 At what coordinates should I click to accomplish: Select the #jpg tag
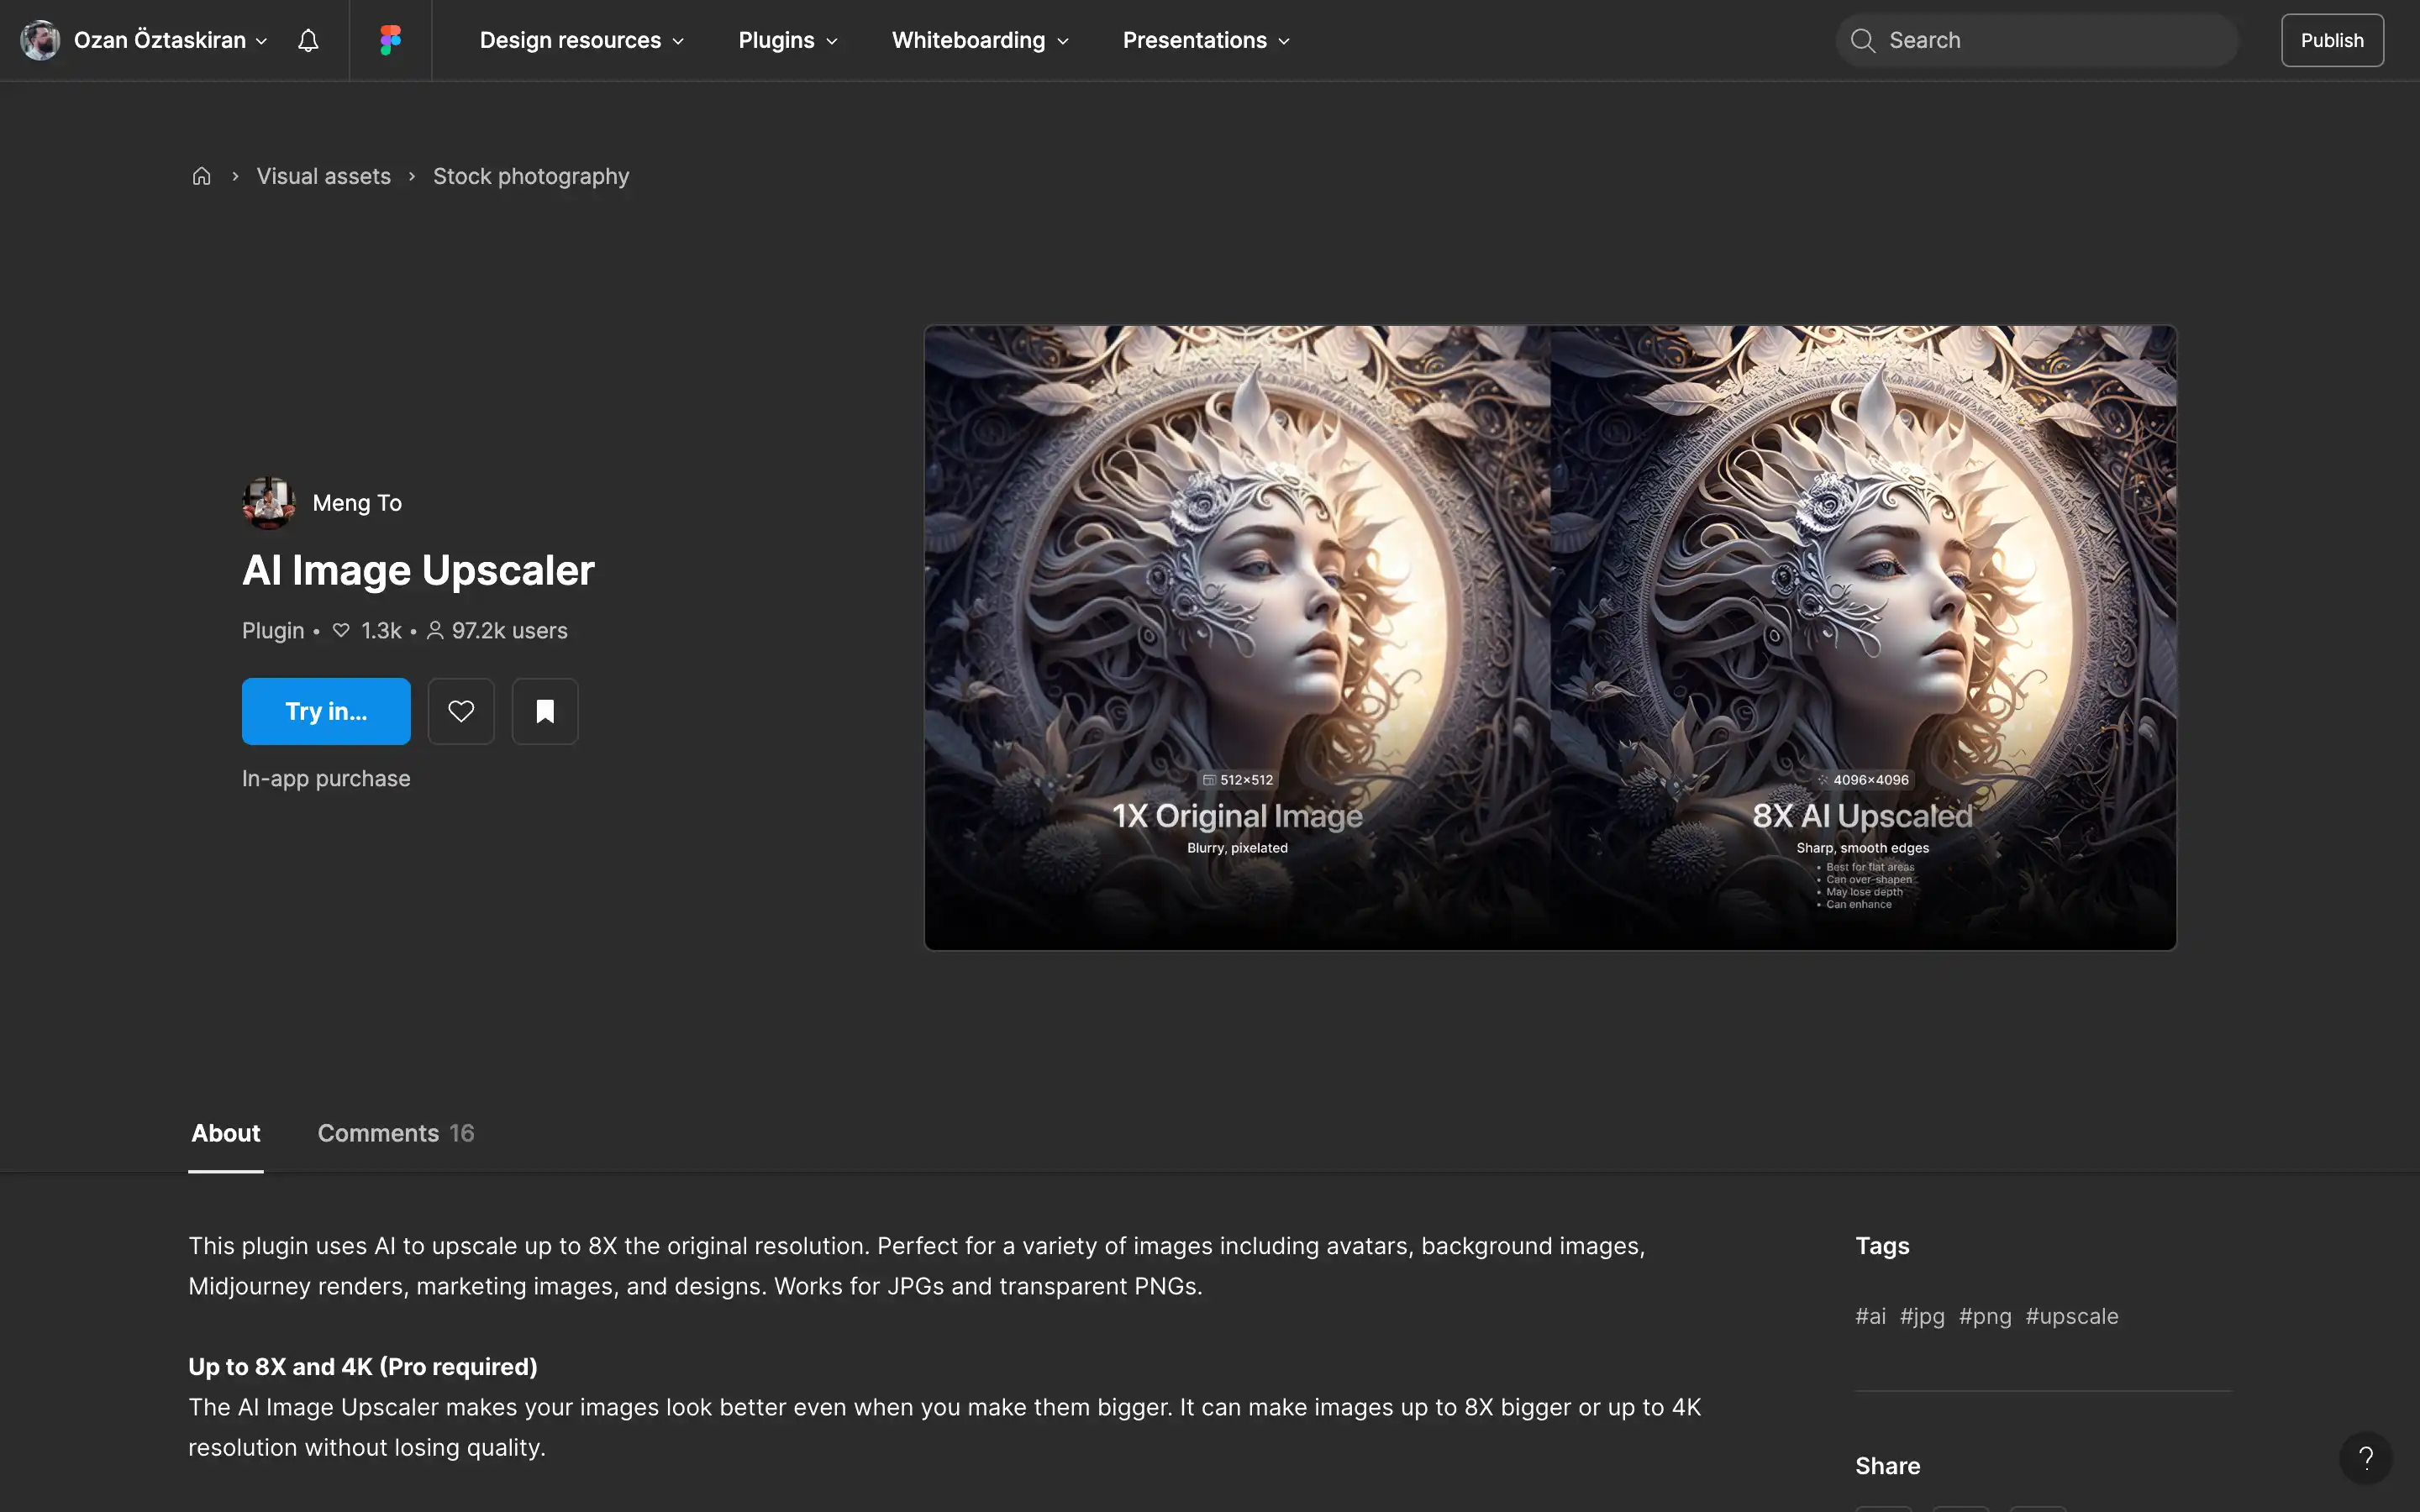click(1922, 1316)
